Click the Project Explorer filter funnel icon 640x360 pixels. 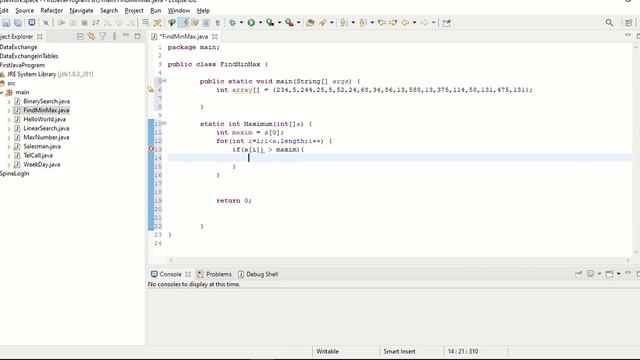coord(103,36)
